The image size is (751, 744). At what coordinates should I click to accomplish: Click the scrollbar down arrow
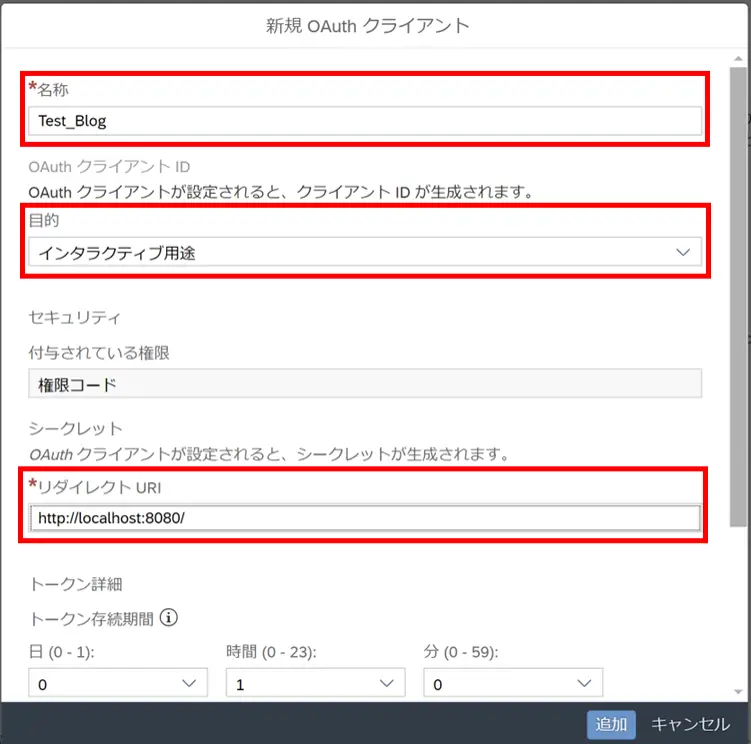[x=738, y=691]
